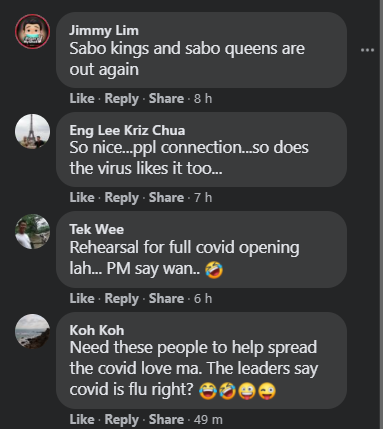The height and width of the screenshot is (429, 383).
Task: Share Koh Koh's comment
Action: click(x=166, y=419)
